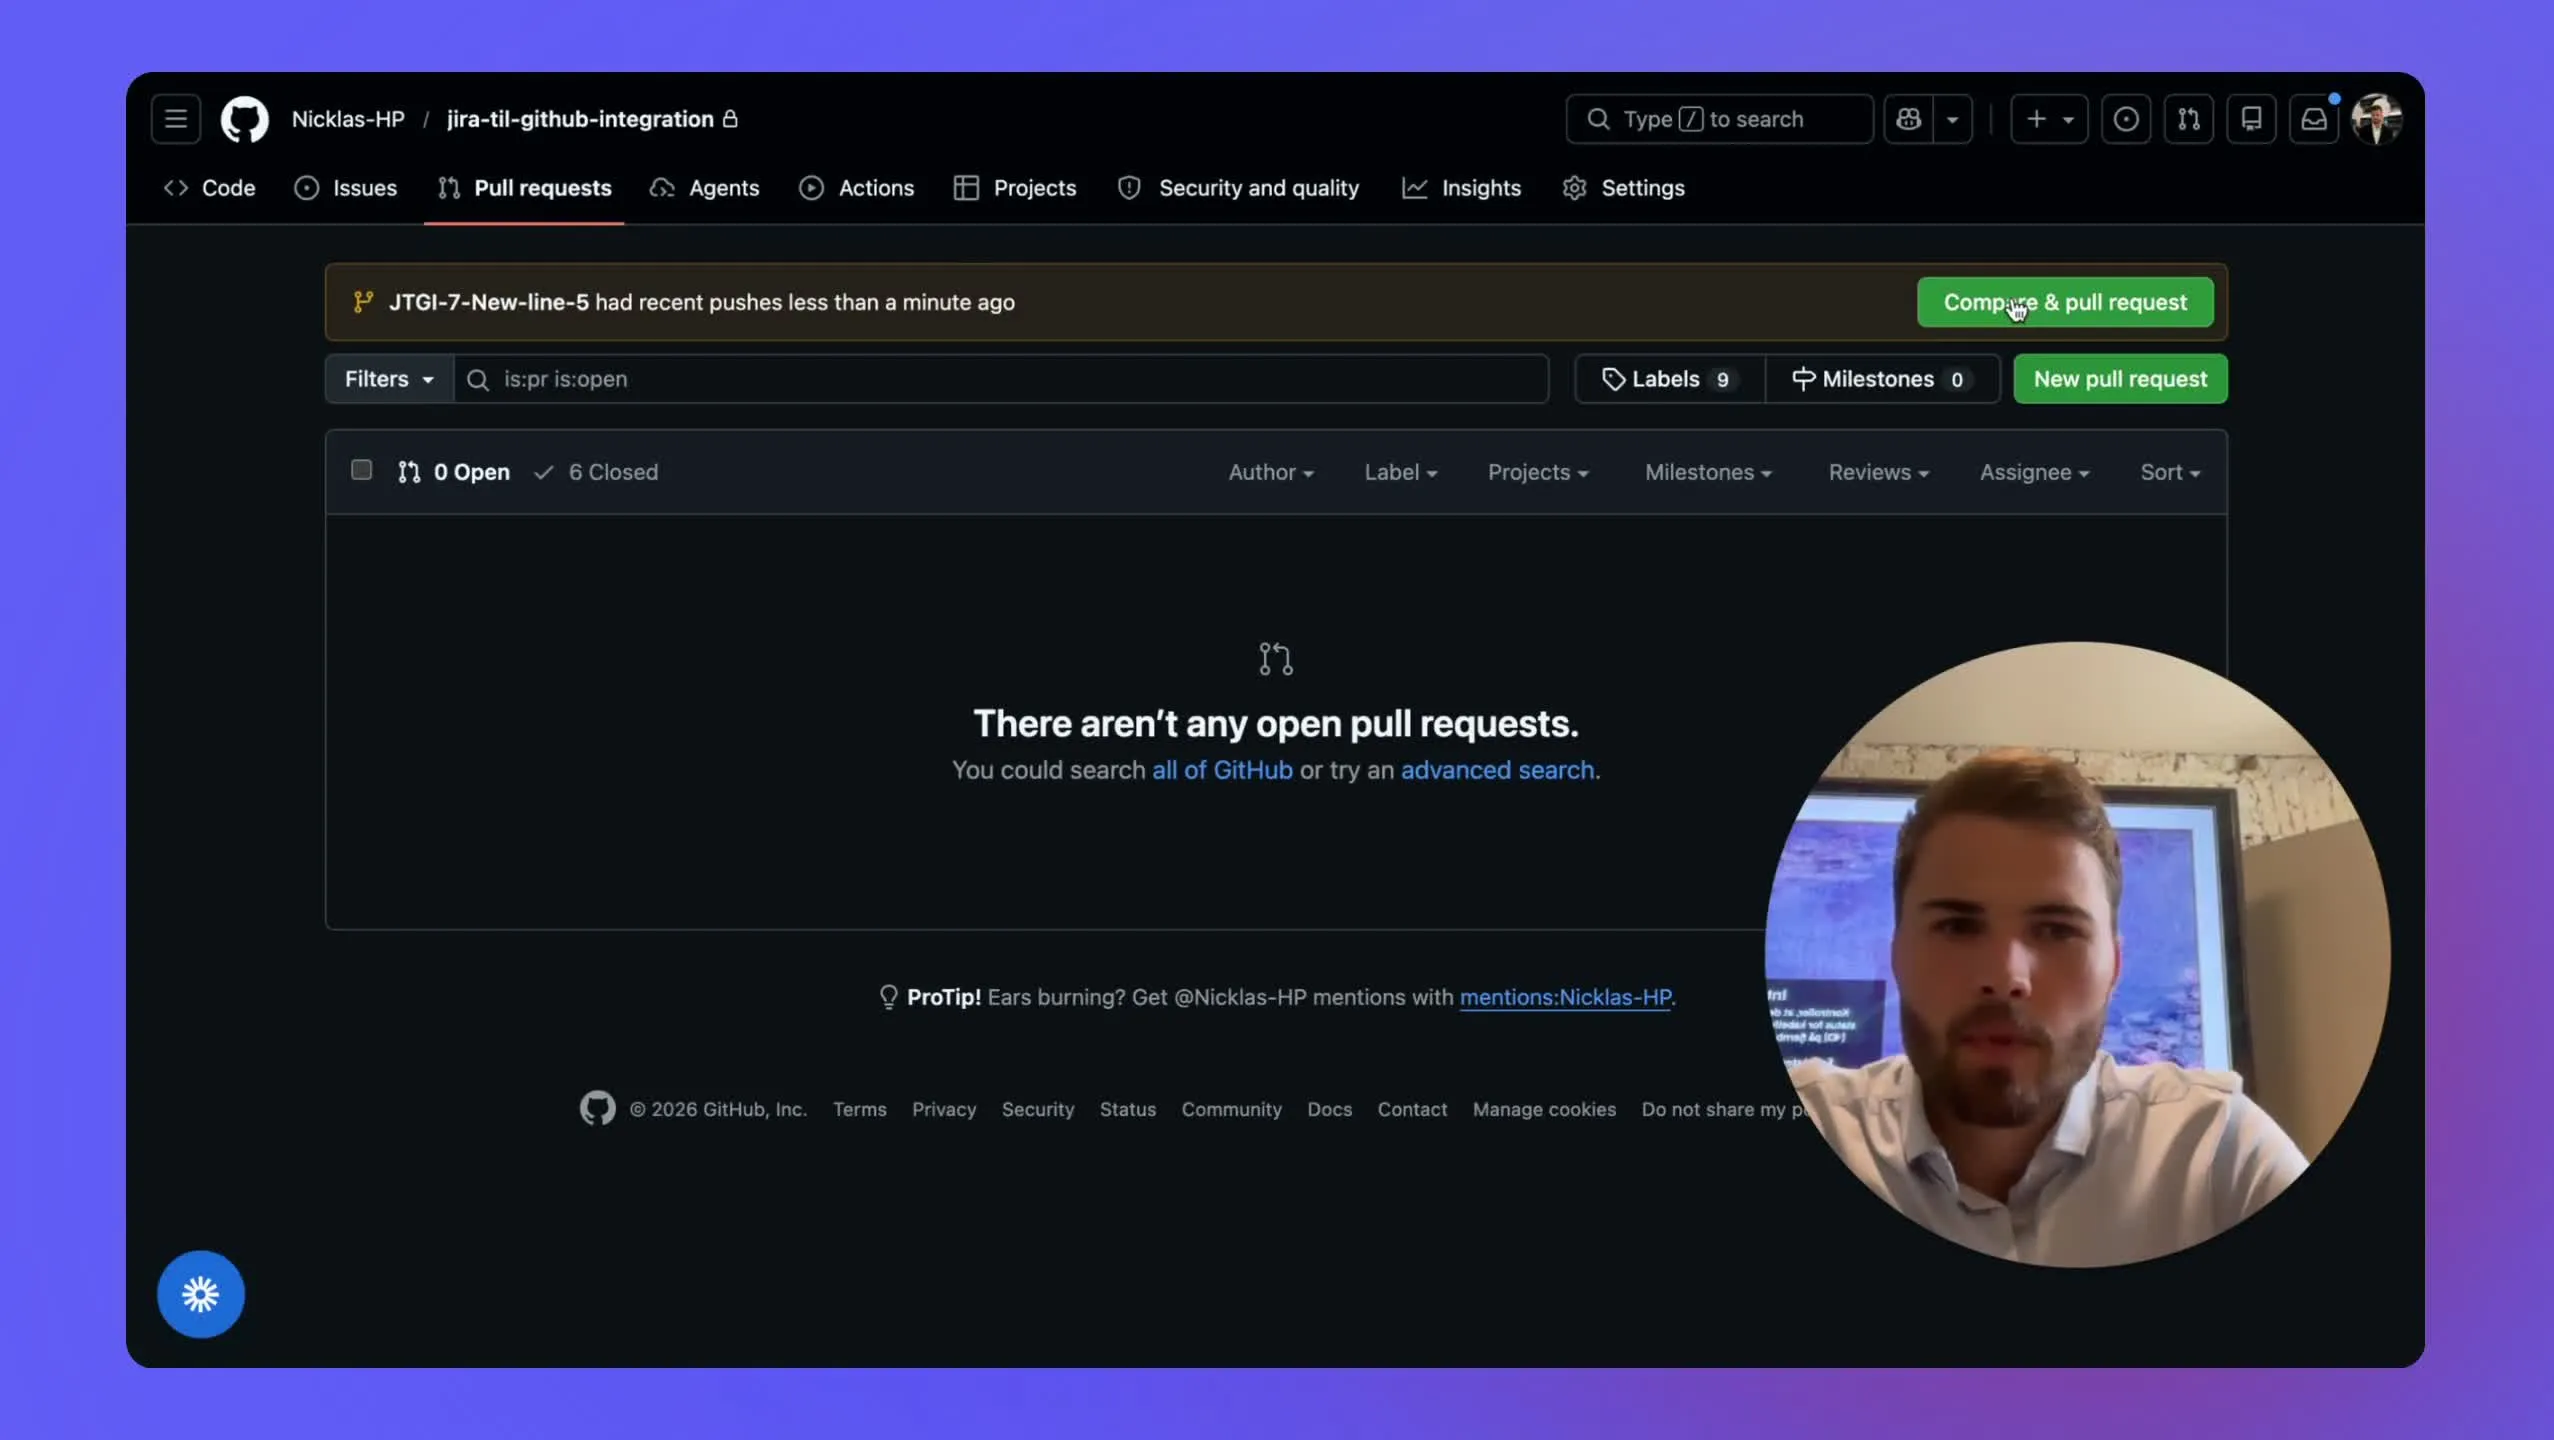Open the Security footer link
2554x1440 pixels.
(x=1038, y=1109)
